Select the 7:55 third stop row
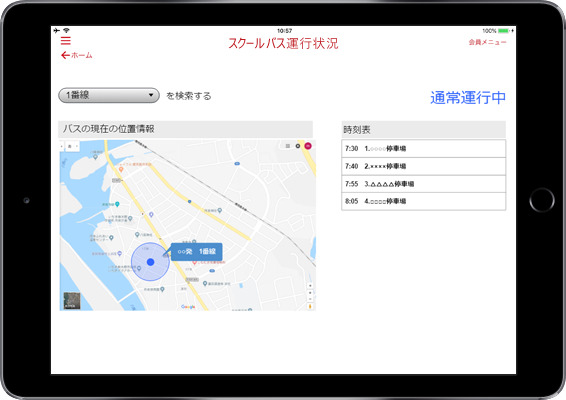 (x=423, y=184)
